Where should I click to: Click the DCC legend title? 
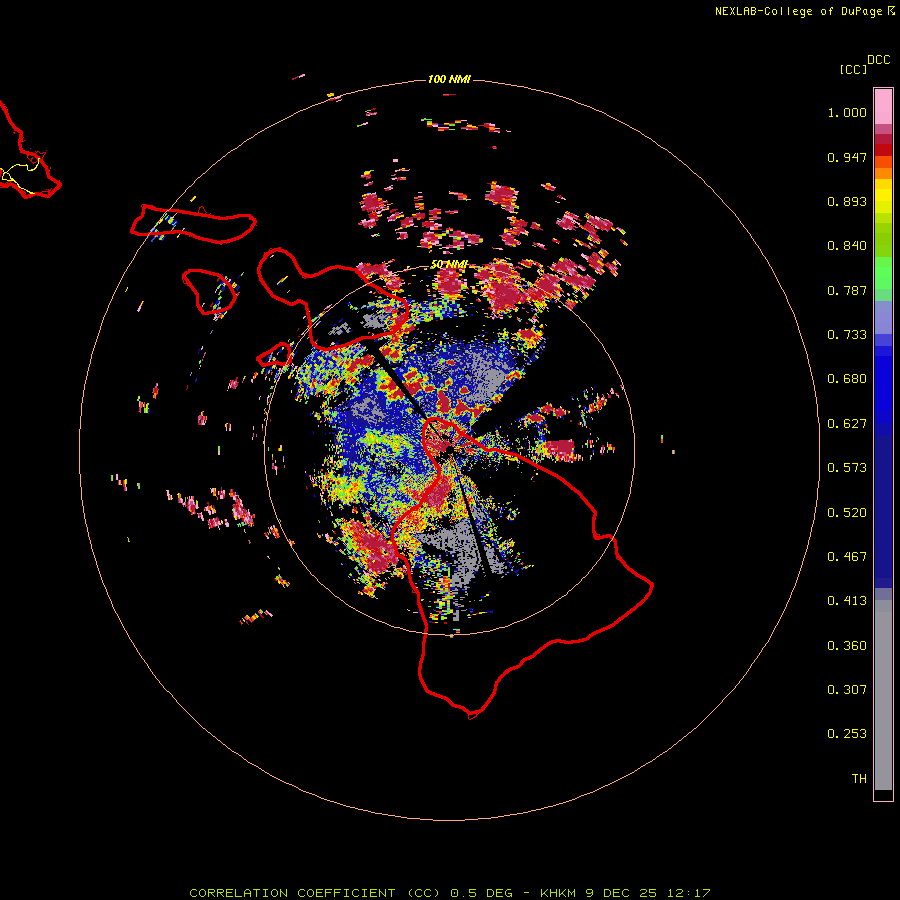(x=879, y=60)
